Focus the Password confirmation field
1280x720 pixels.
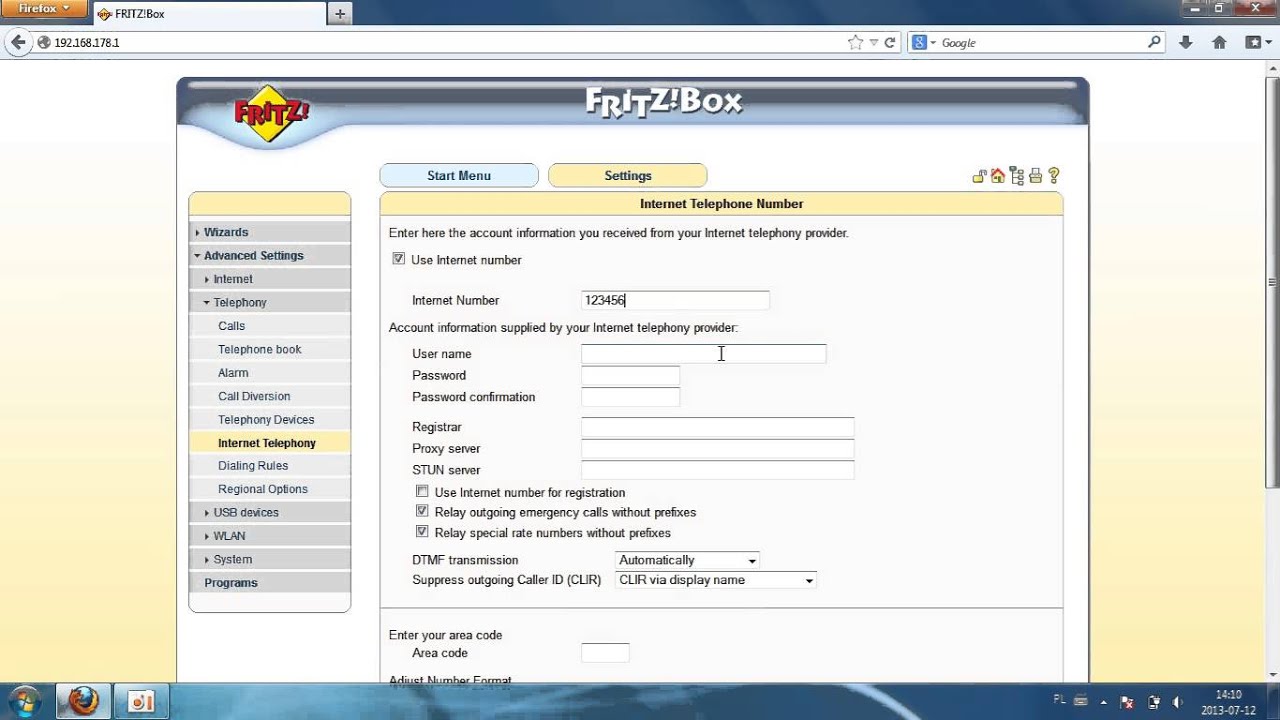(x=630, y=397)
